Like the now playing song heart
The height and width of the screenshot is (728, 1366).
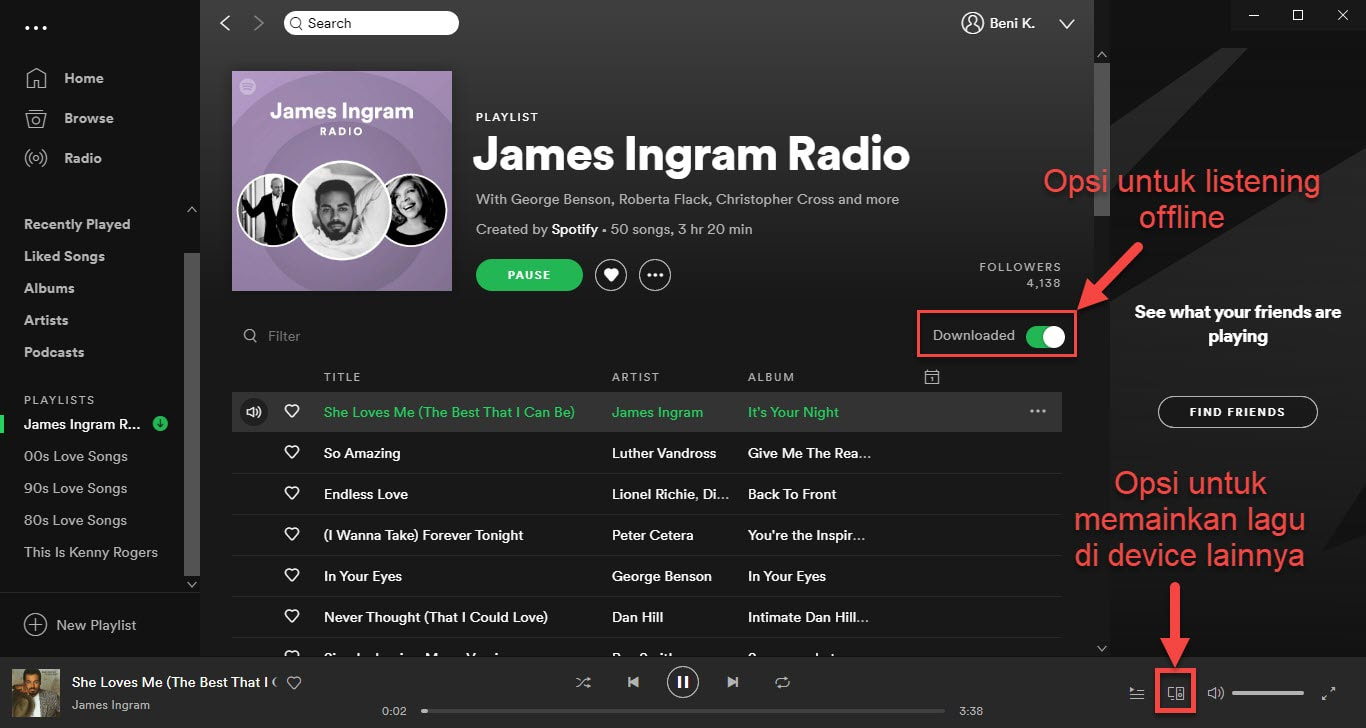[294, 683]
